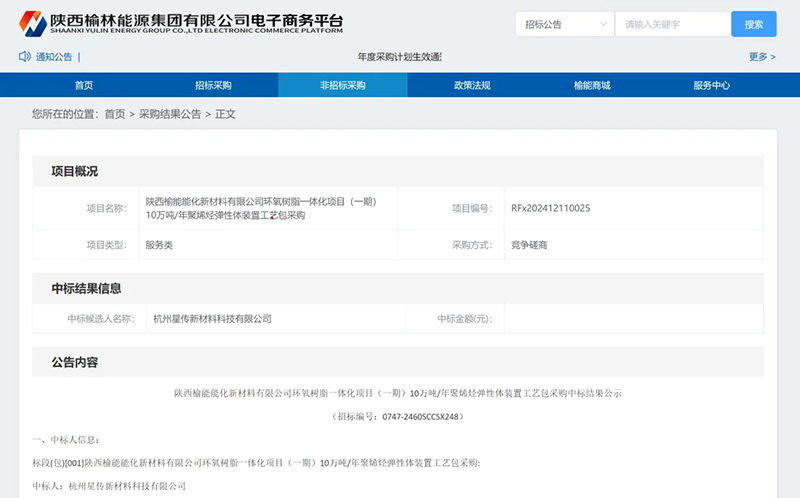This screenshot has width=800, height=498.
Task: Click 采购结果公告 in the breadcrumb trail
Action: click(x=170, y=114)
